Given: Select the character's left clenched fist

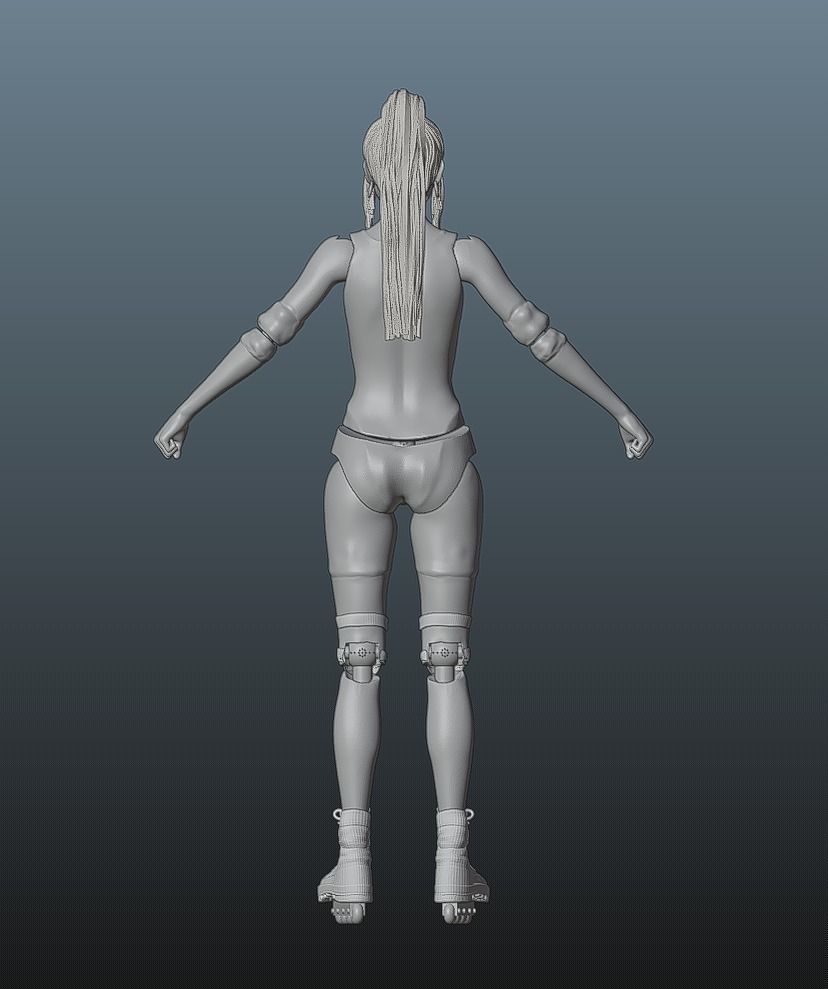Looking at the screenshot, I should pyautogui.click(x=172, y=435).
